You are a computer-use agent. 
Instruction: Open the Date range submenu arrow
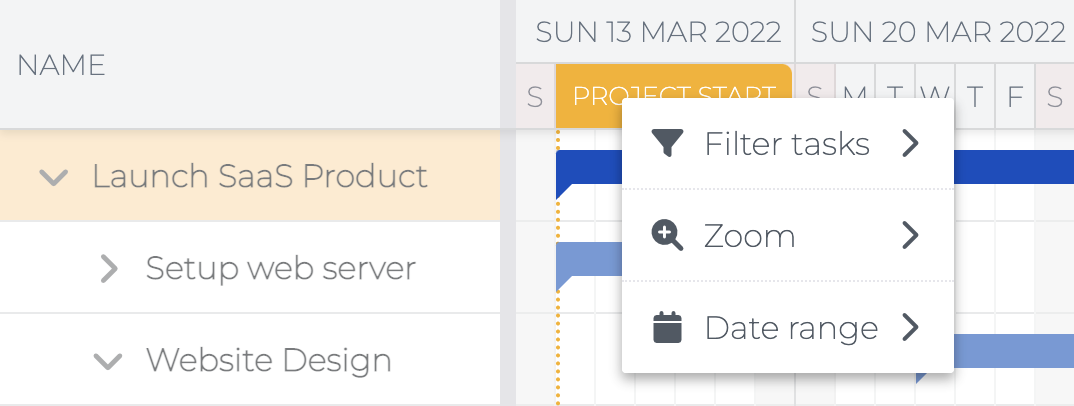[x=910, y=327]
